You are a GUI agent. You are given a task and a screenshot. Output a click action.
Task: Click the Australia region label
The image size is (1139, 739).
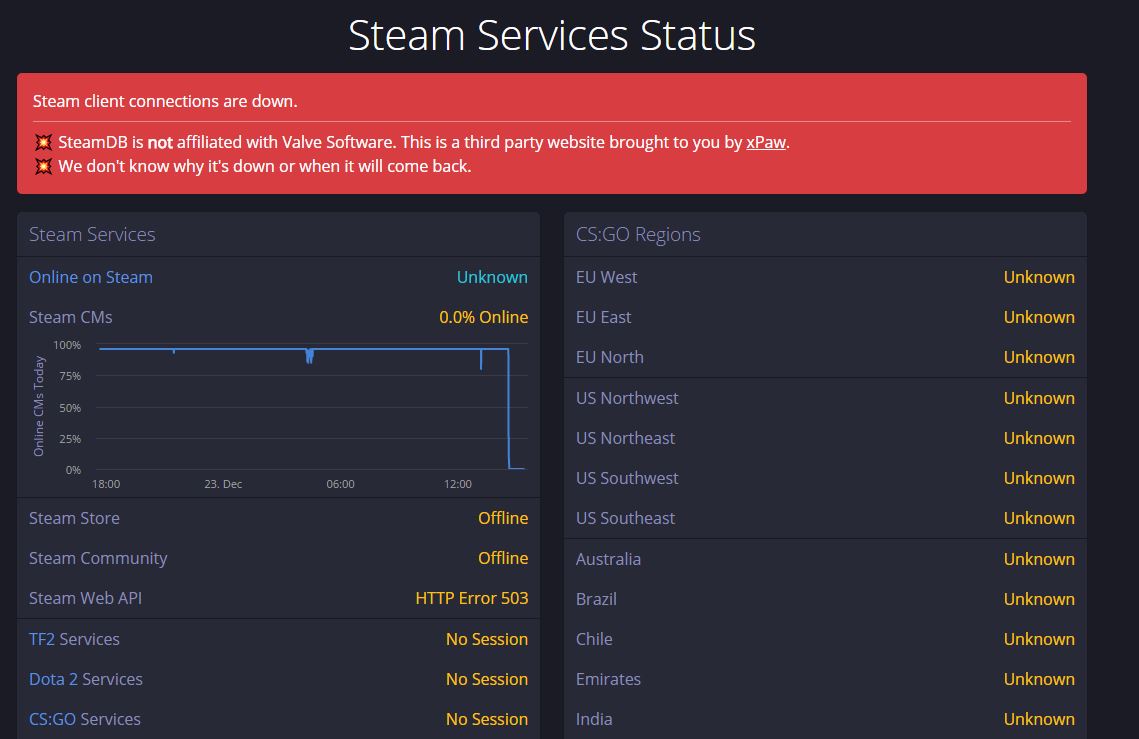[x=608, y=560]
